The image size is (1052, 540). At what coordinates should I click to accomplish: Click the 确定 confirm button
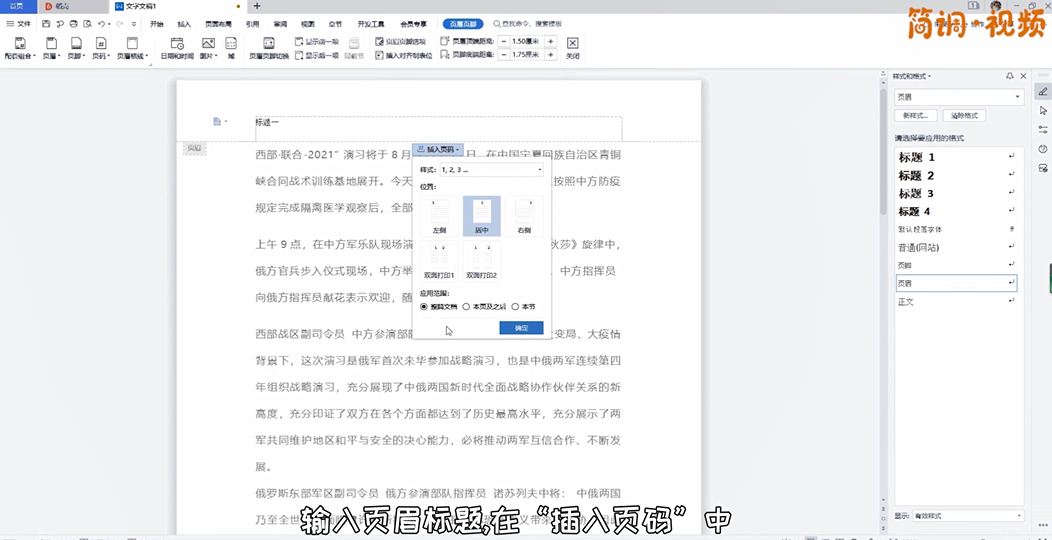[521, 328]
